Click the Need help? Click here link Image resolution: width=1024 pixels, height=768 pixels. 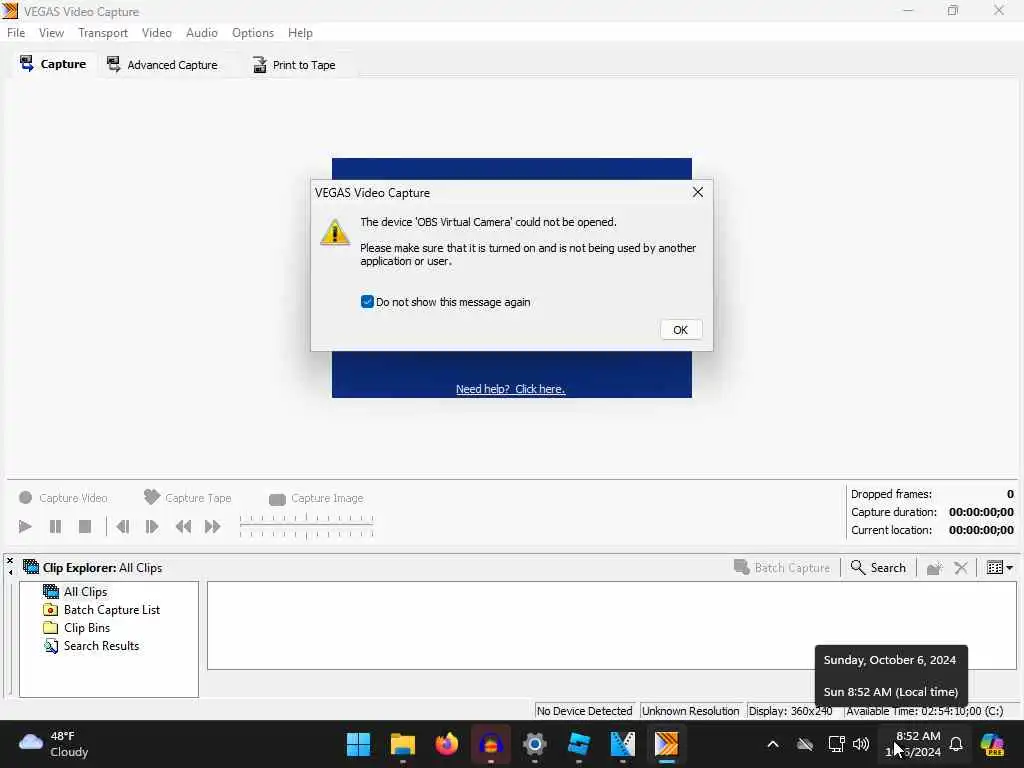510,389
